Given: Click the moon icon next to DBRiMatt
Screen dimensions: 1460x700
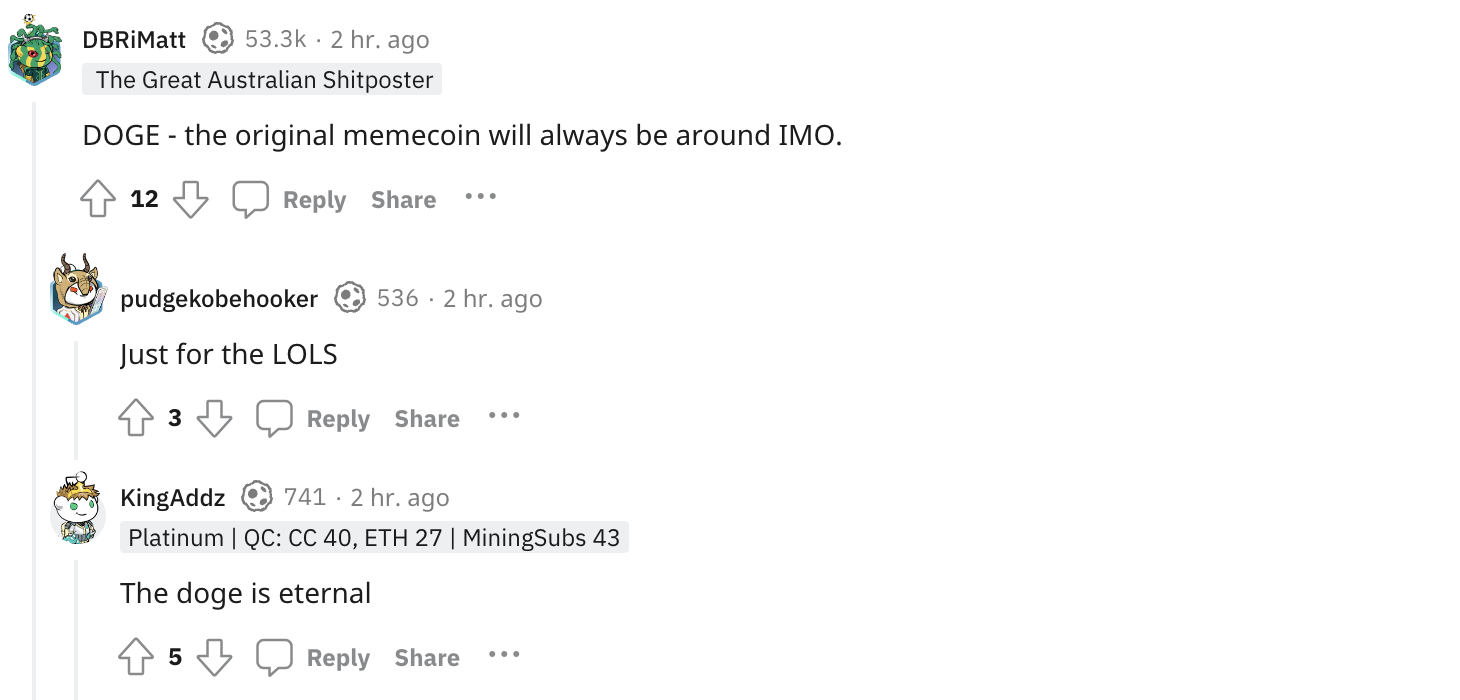Looking at the screenshot, I should coord(217,39).
